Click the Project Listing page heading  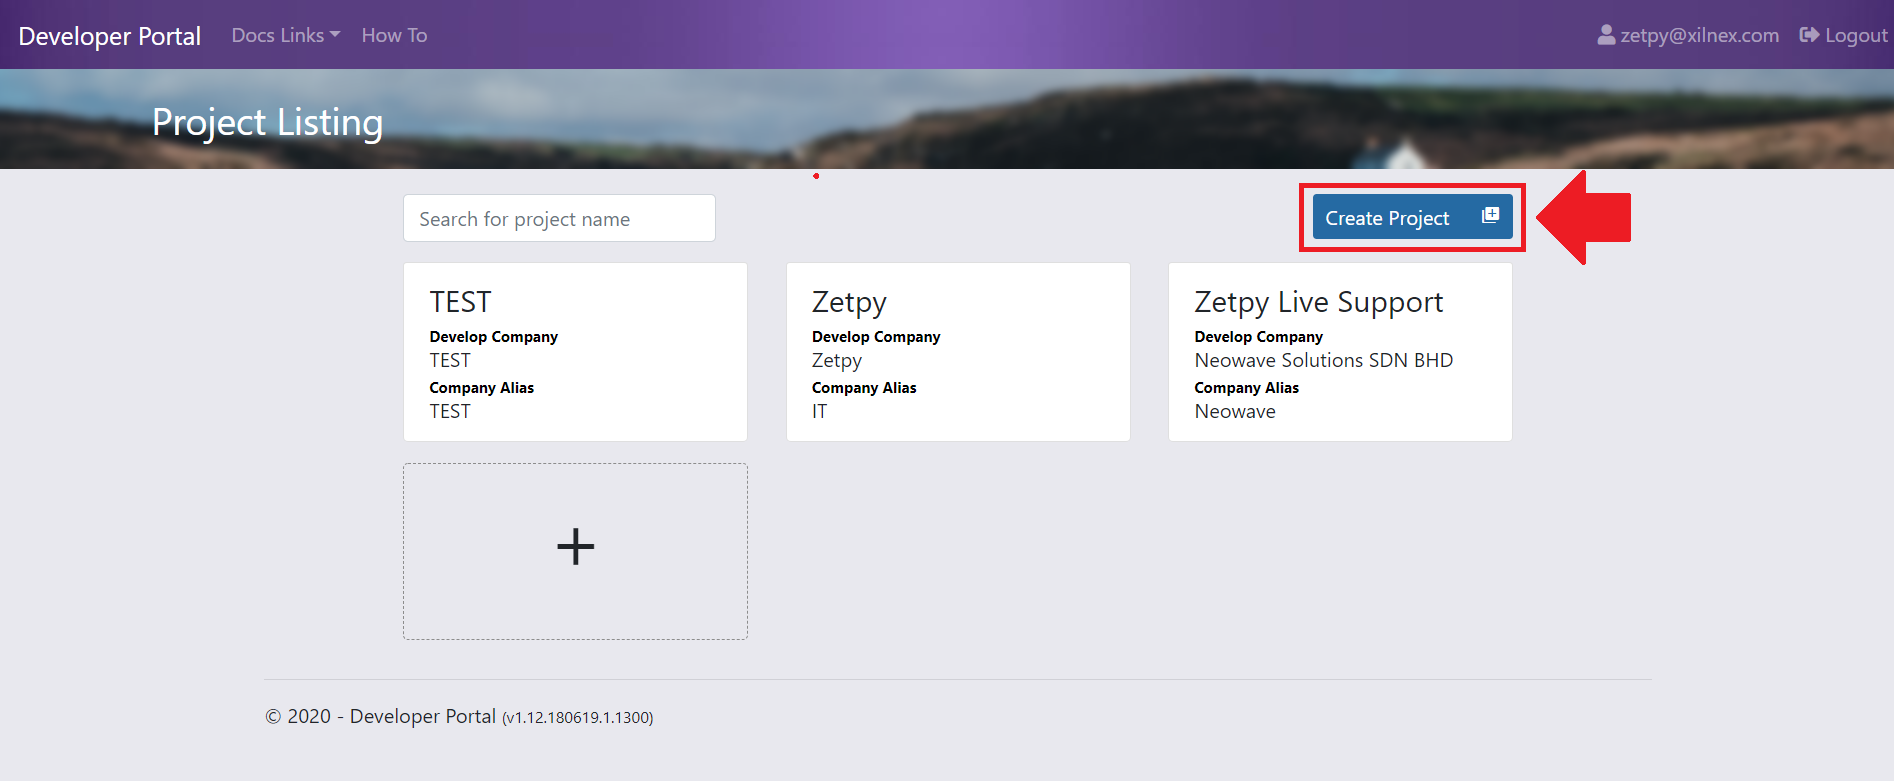click(267, 122)
